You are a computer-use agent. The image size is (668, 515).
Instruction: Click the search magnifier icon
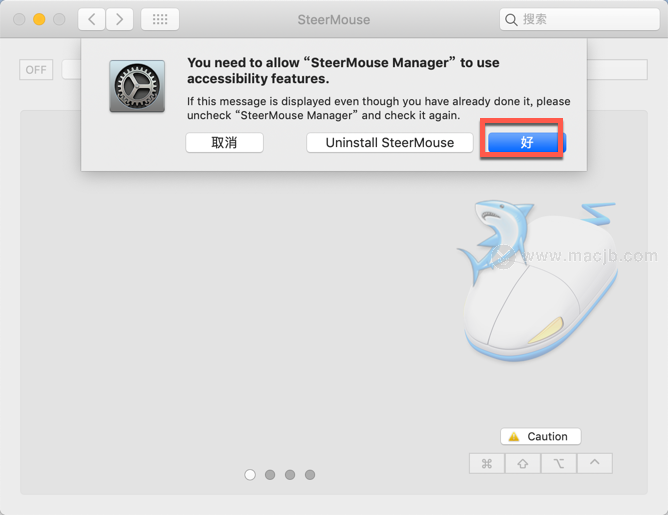[x=511, y=20]
